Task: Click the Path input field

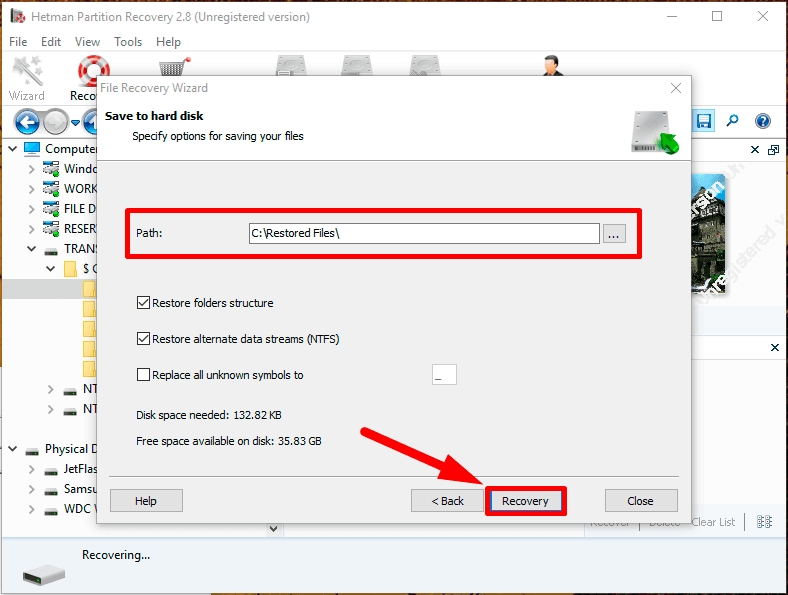Action: click(x=424, y=233)
